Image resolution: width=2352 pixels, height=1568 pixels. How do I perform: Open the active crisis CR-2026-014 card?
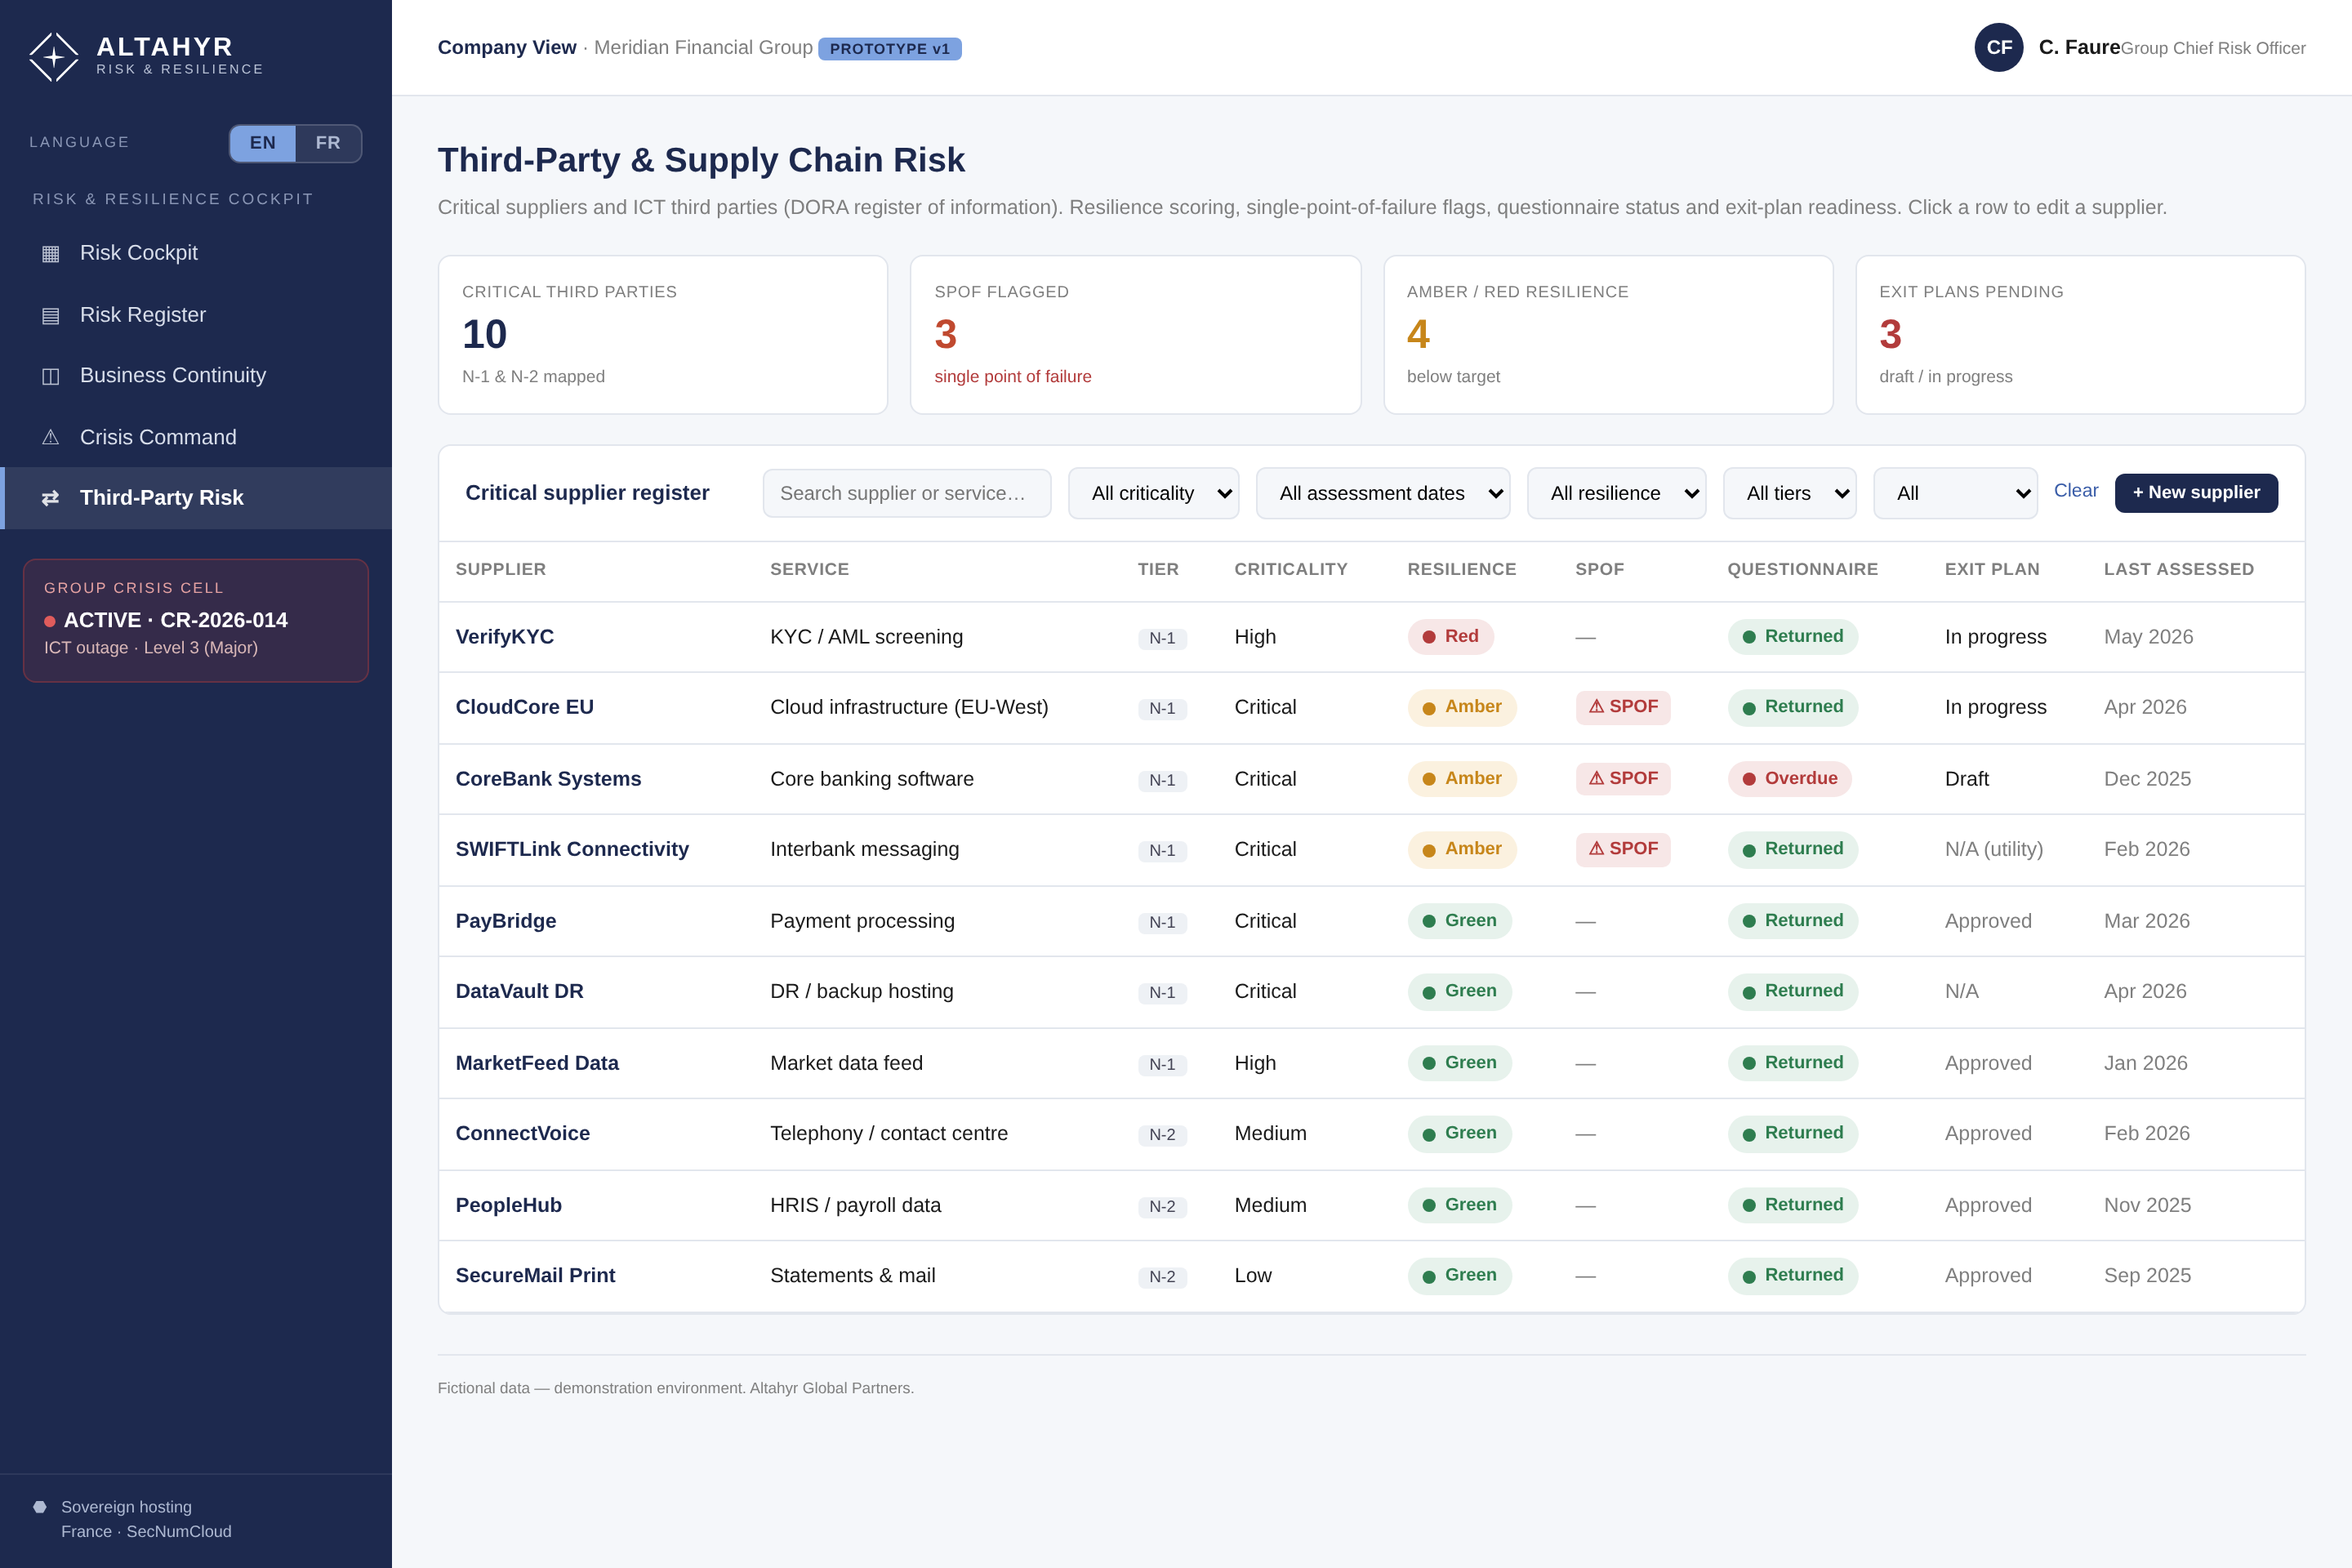[196, 621]
